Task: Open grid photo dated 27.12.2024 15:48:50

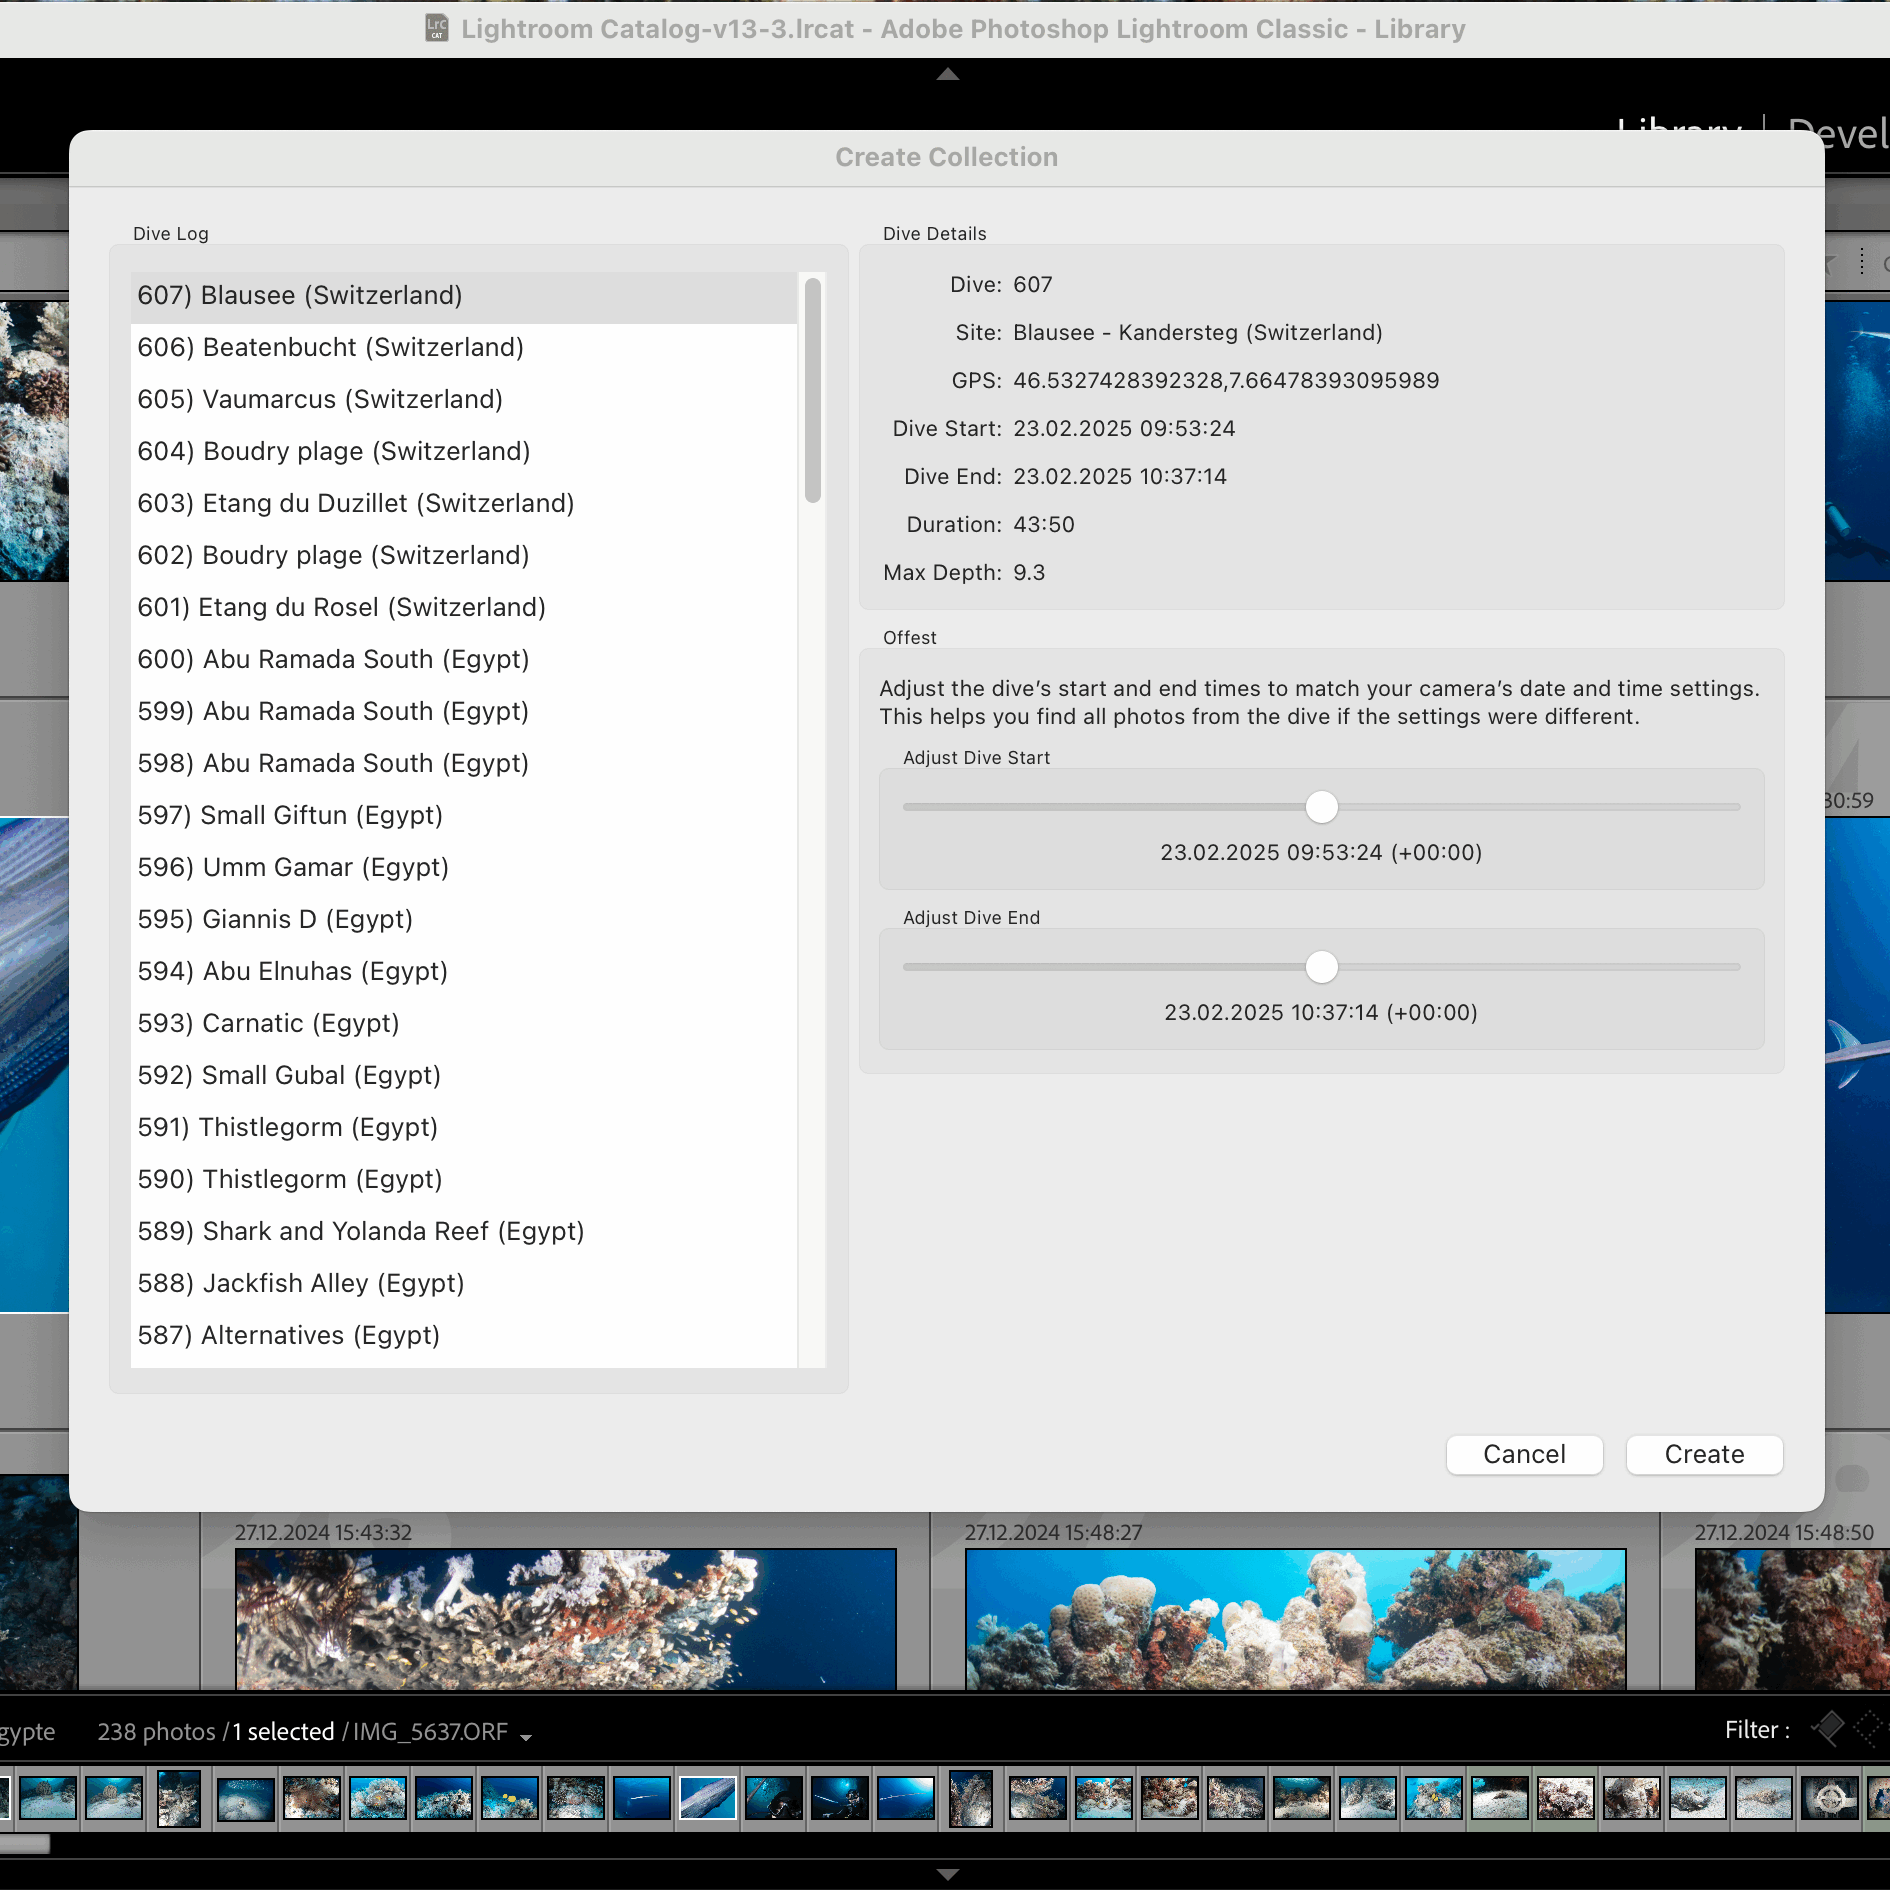Action: tap(1792, 1619)
